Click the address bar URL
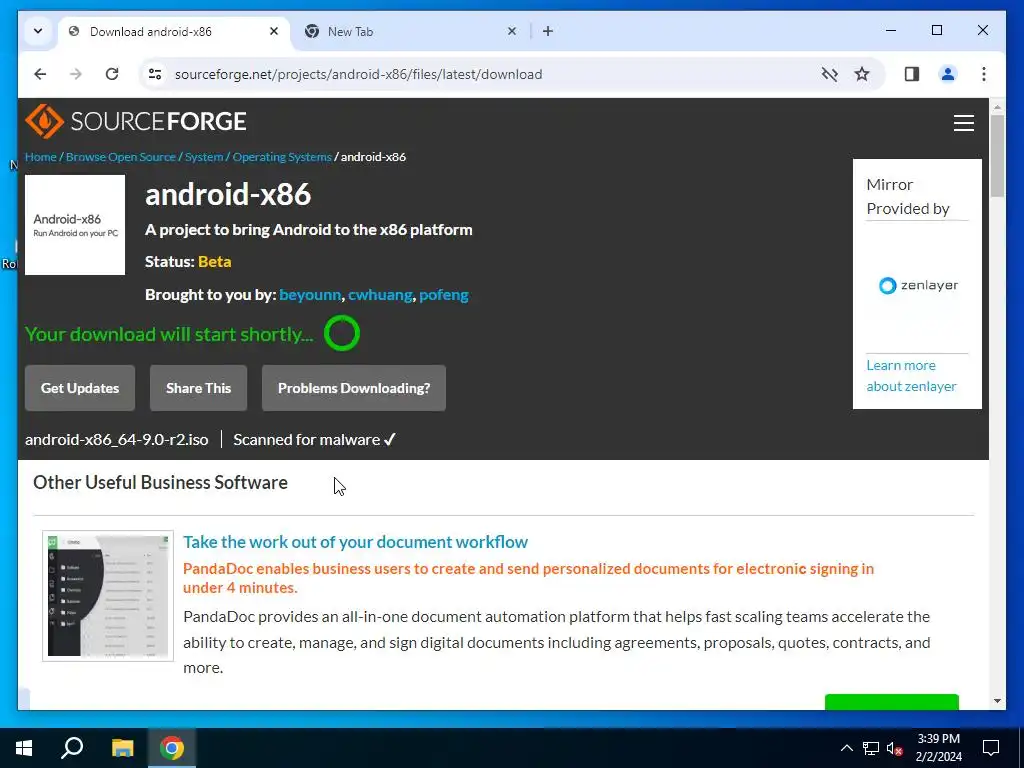The width and height of the screenshot is (1024, 768). [359, 74]
